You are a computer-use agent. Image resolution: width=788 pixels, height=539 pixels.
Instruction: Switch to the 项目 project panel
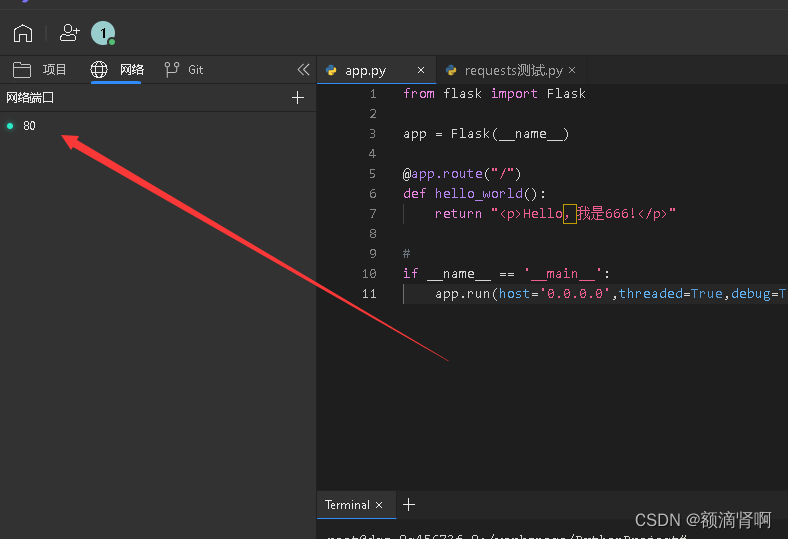click(x=40, y=69)
